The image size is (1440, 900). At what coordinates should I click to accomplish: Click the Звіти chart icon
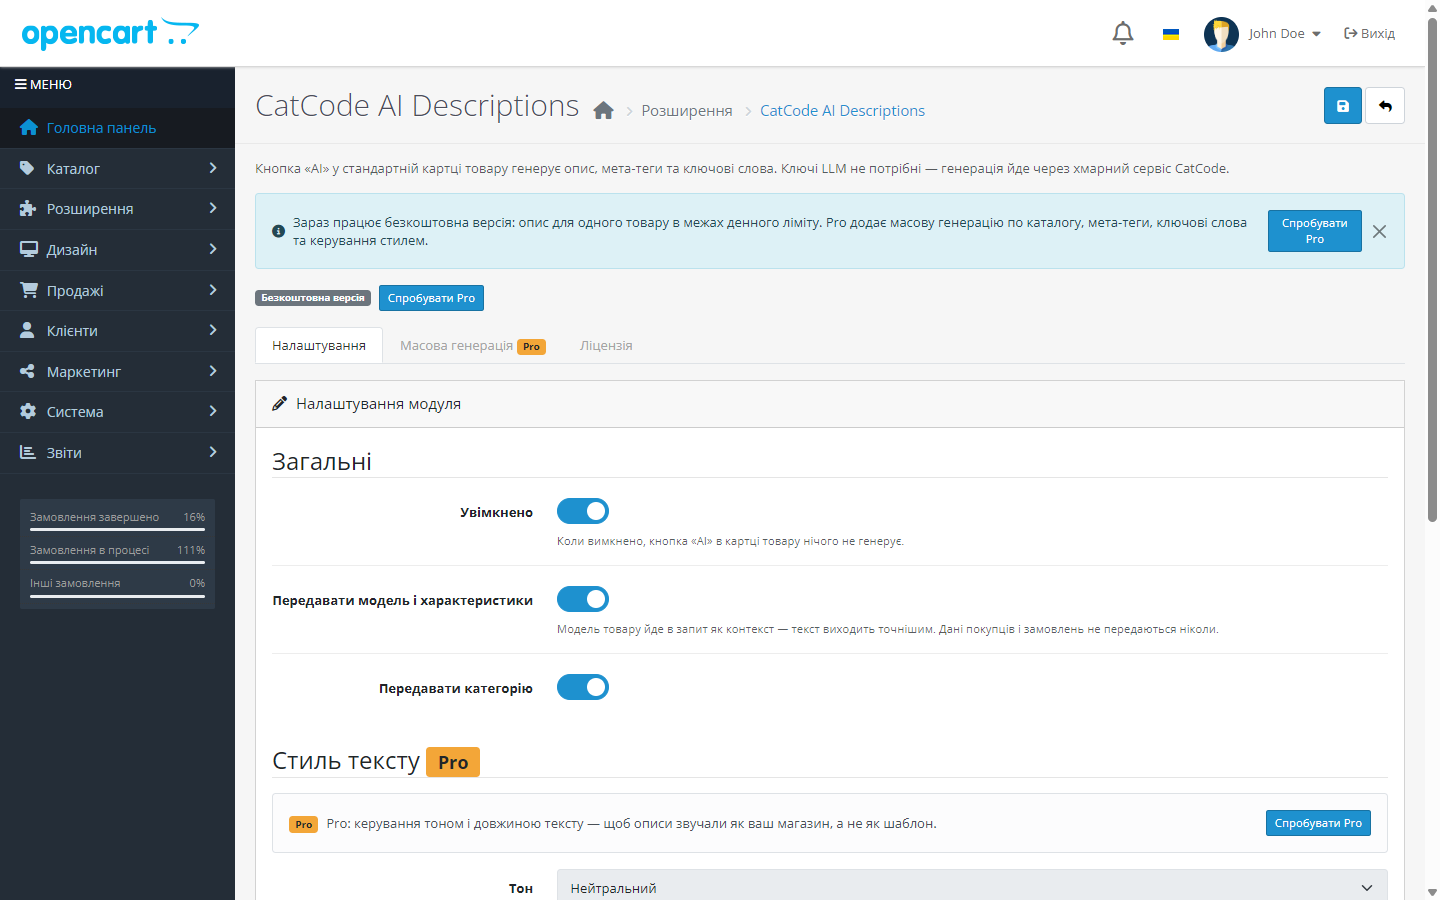coord(28,452)
